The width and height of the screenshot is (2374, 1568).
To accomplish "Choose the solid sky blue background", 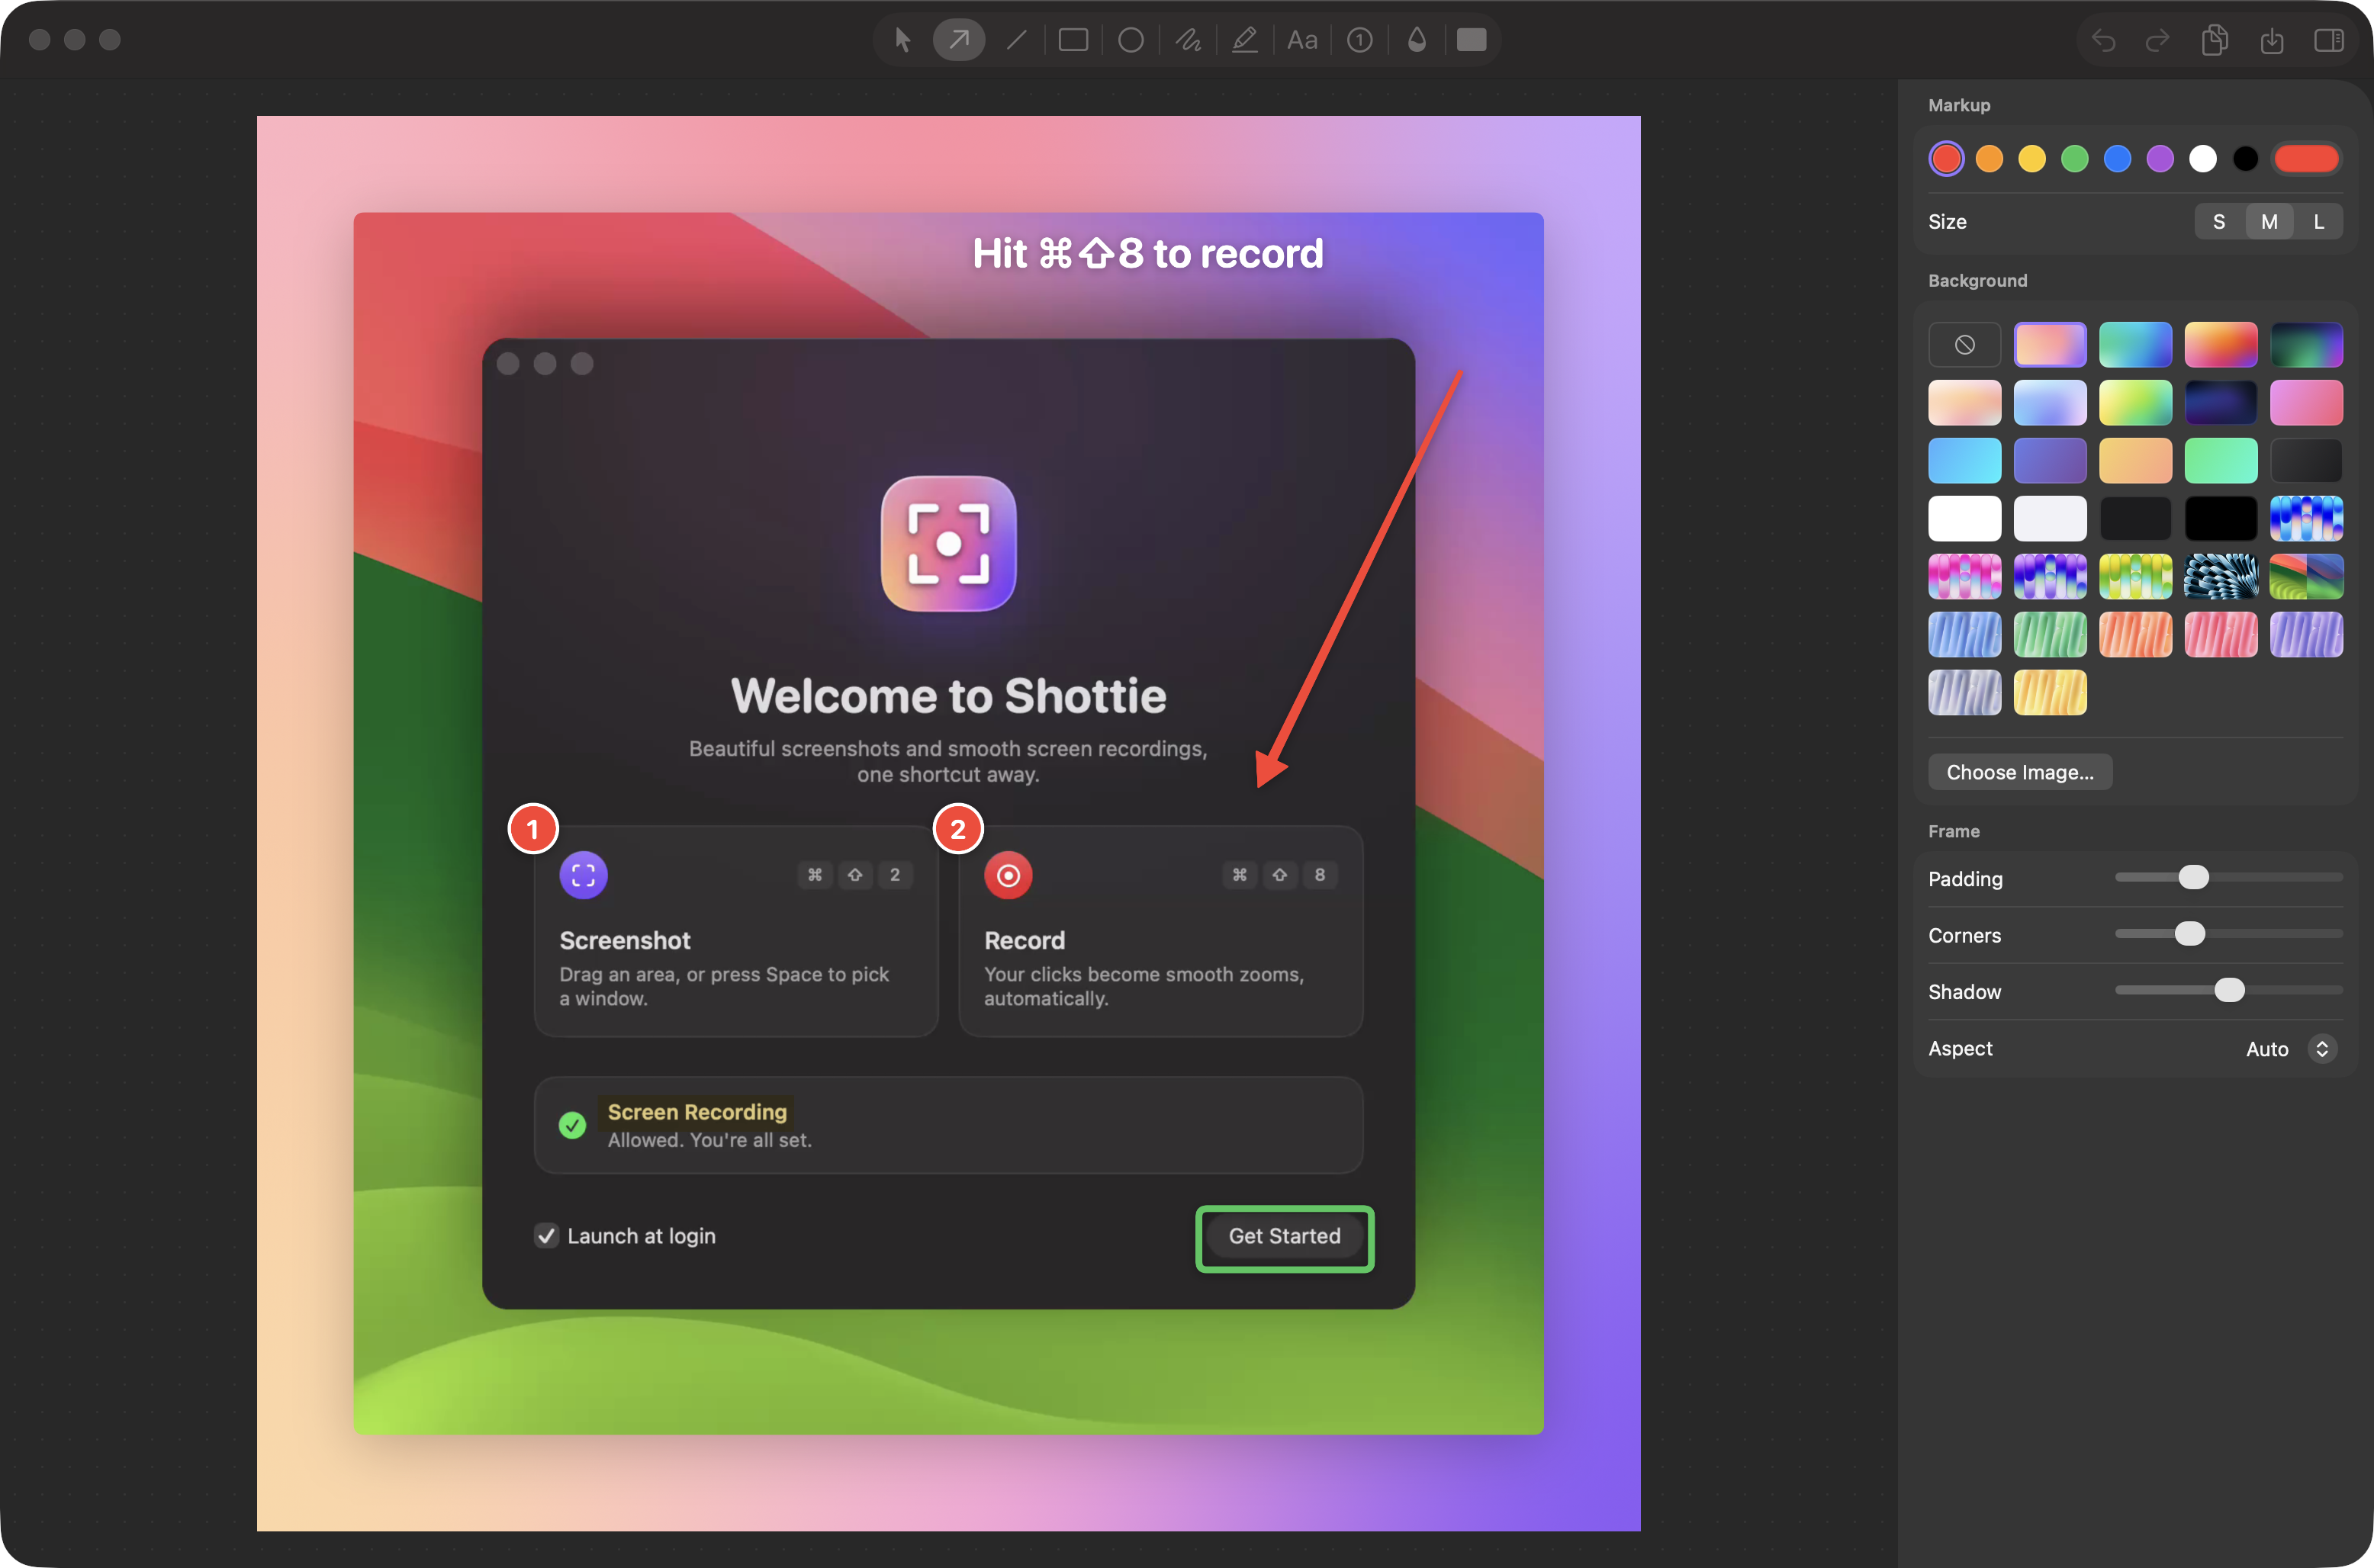I will coord(1964,461).
